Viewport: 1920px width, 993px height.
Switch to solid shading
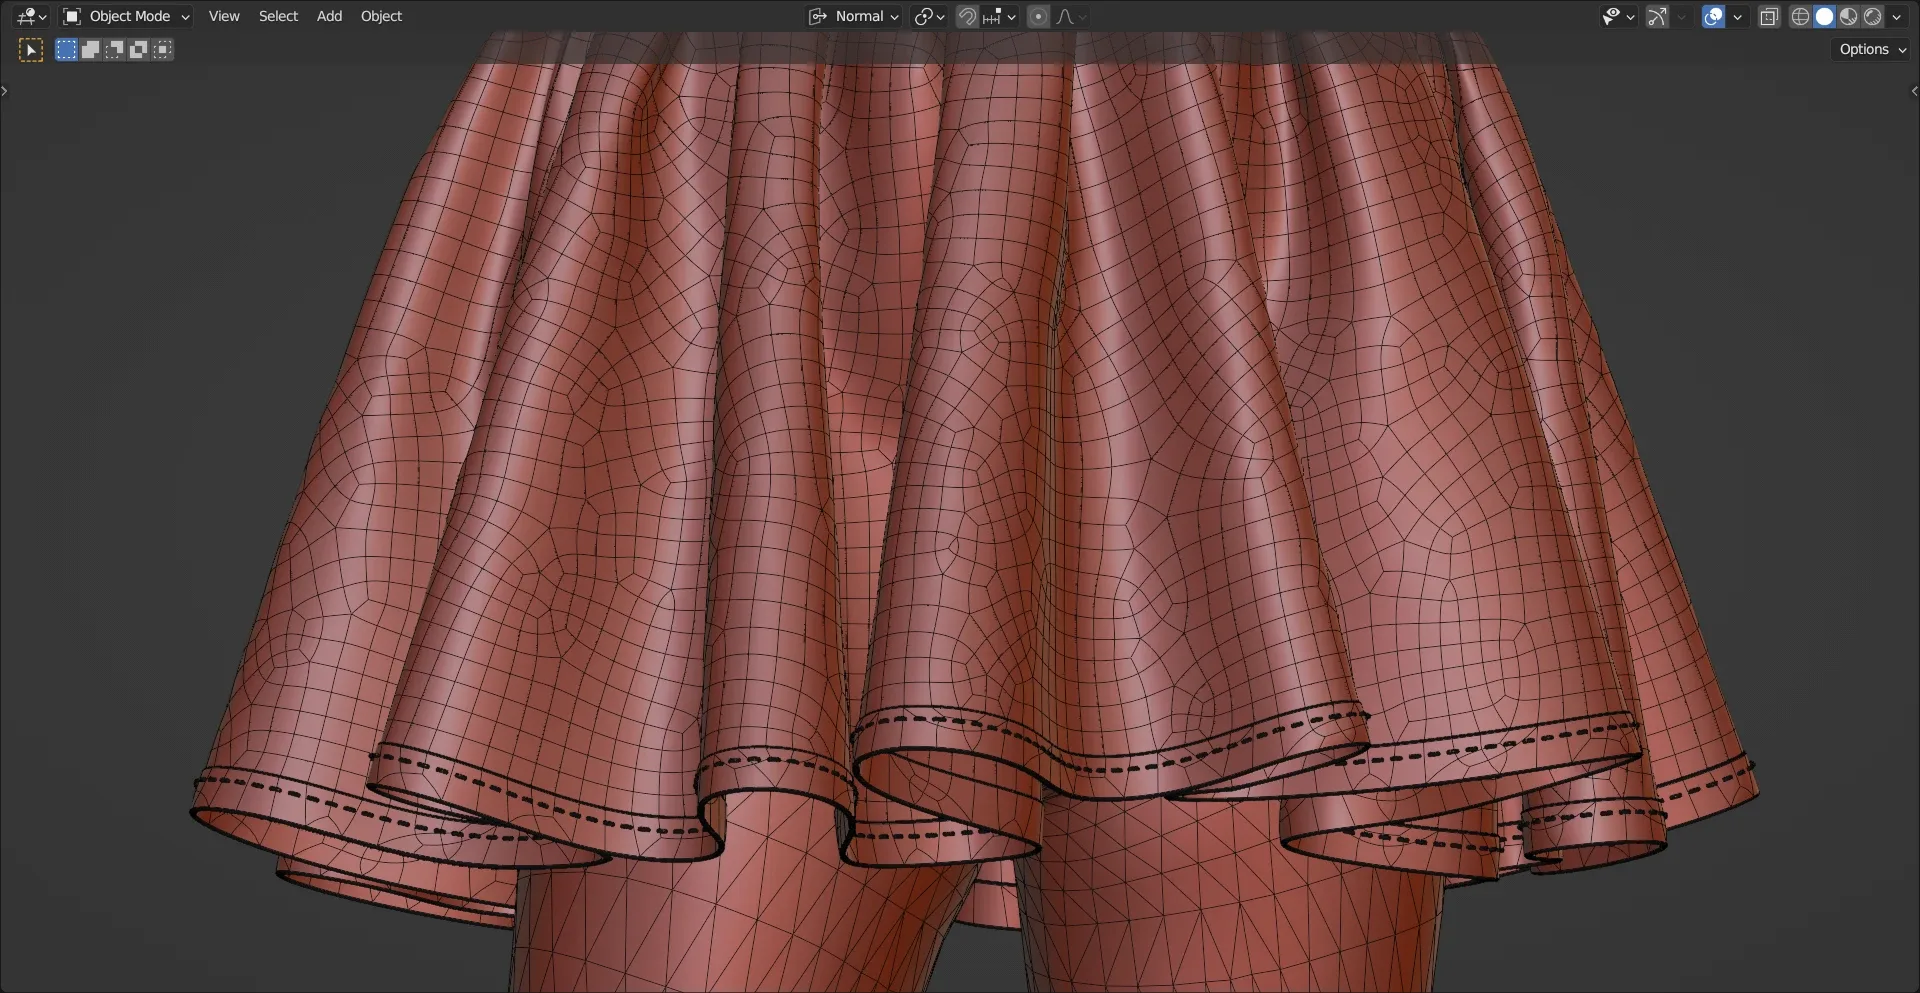(x=1824, y=16)
